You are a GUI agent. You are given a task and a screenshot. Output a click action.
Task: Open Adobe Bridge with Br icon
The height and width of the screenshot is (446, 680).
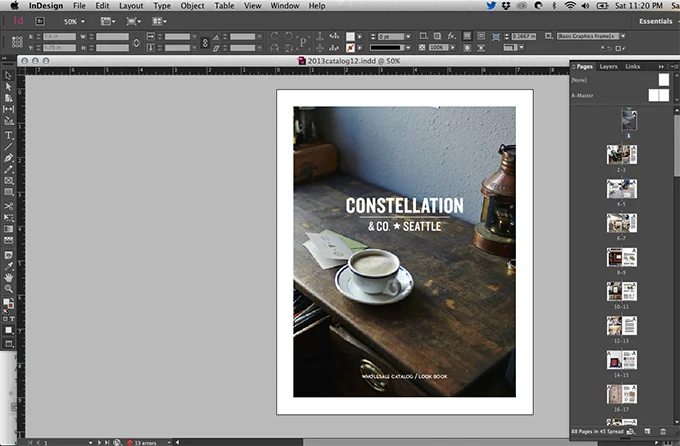[x=40, y=21]
